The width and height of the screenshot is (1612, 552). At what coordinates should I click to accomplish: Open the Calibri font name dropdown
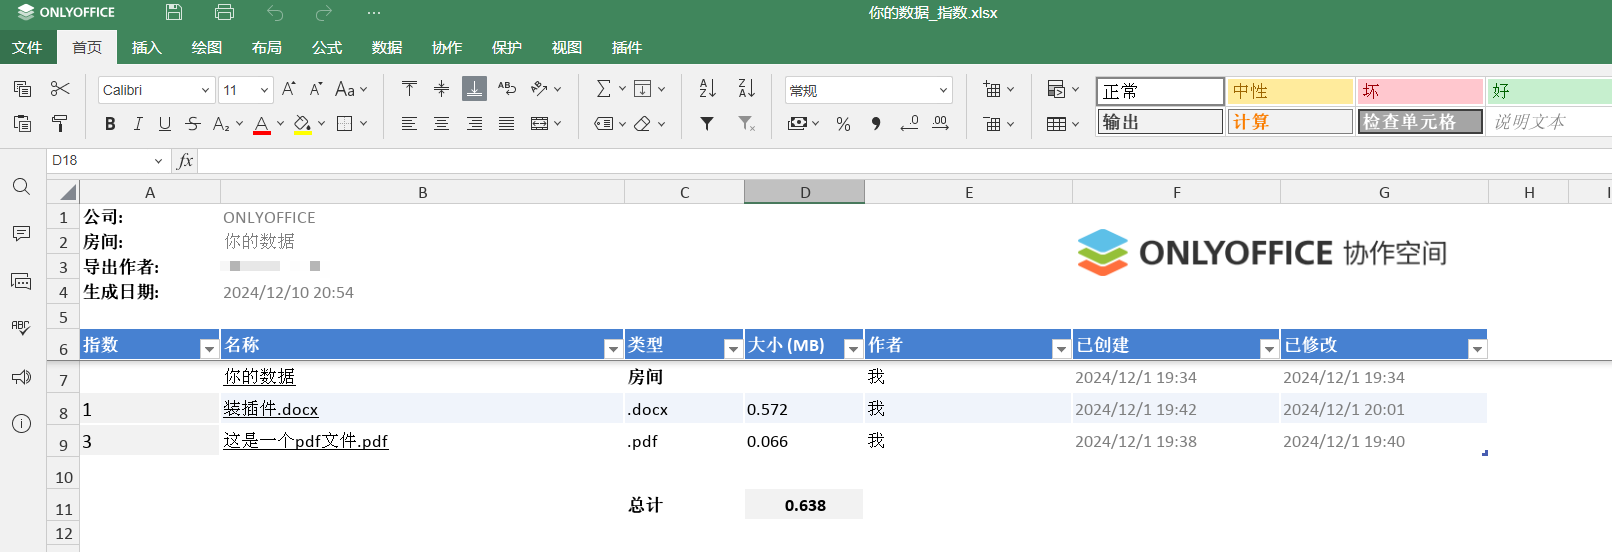point(205,90)
